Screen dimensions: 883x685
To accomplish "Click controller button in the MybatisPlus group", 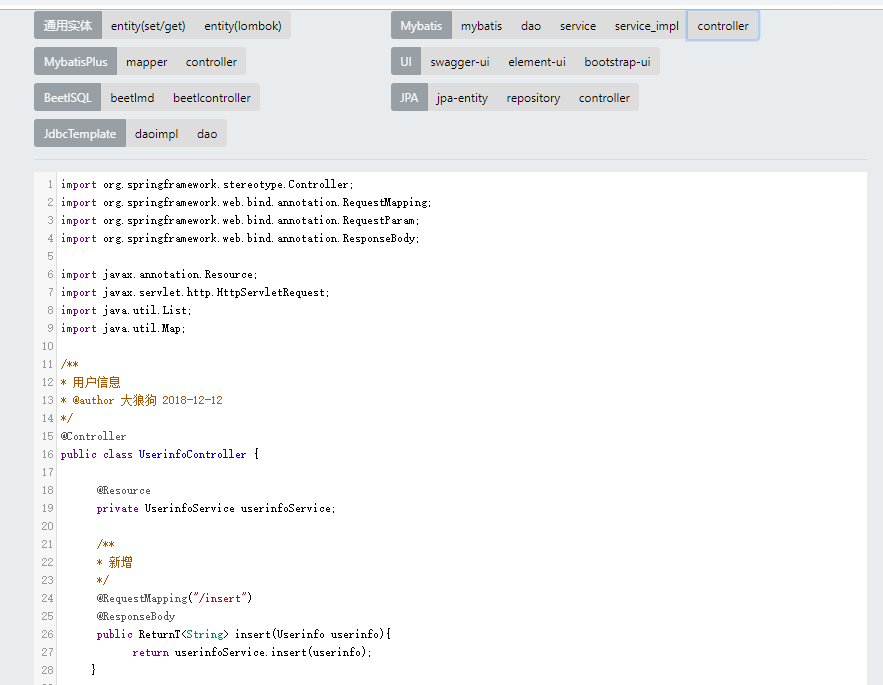I will (x=211, y=62).
